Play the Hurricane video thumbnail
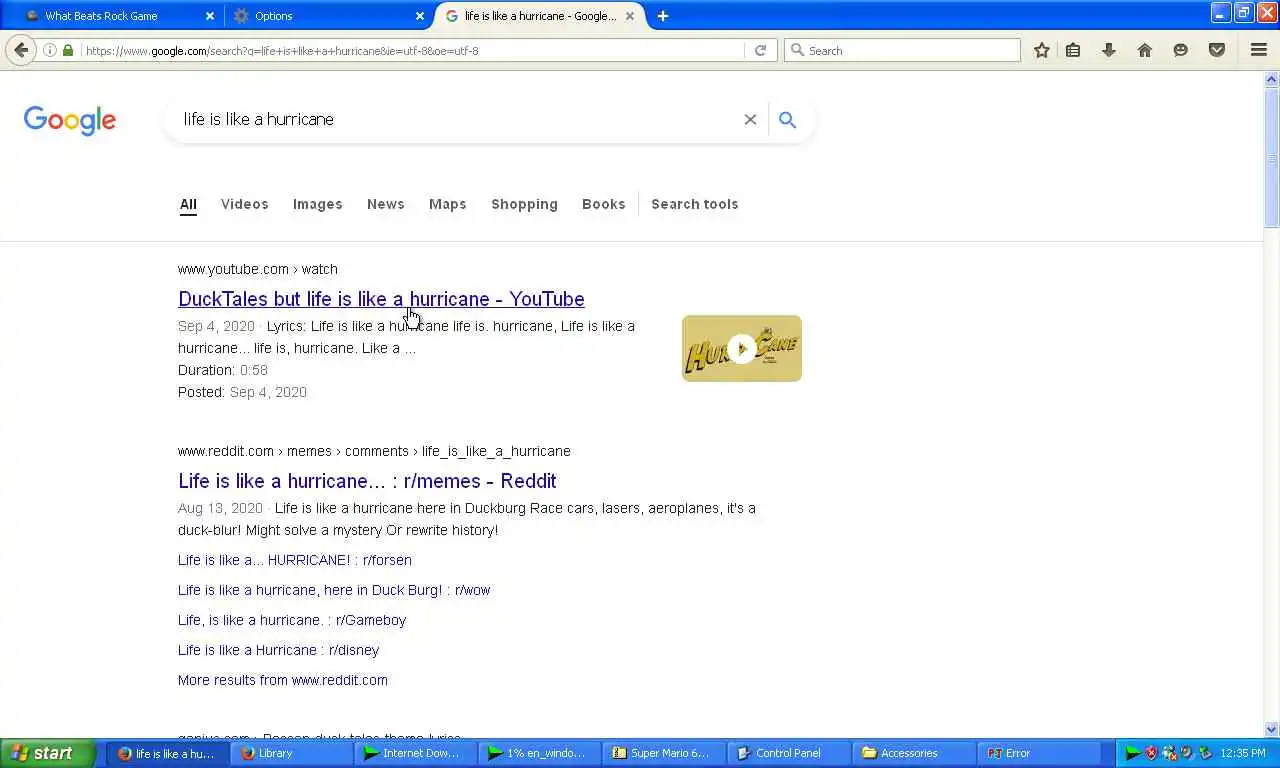The width and height of the screenshot is (1280, 768). (742, 348)
